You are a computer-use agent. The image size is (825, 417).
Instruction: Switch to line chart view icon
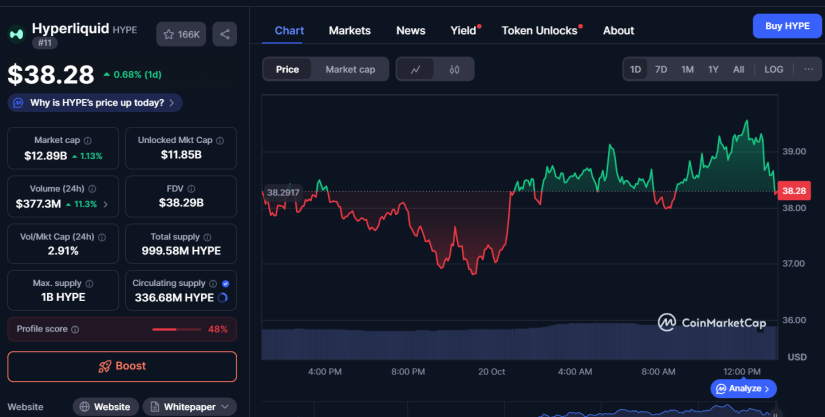click(415, 70)
